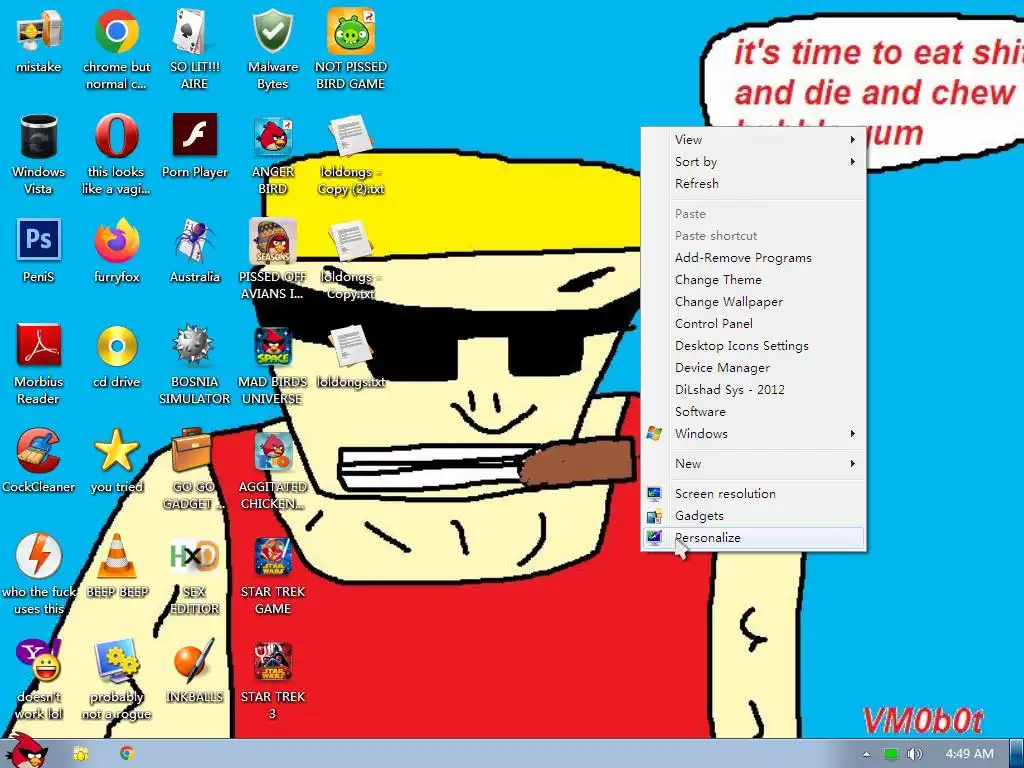The width and height of the screenshot is (1024, 768).
Task: Open the Angry Bird Start button
Action: (27, 752)
